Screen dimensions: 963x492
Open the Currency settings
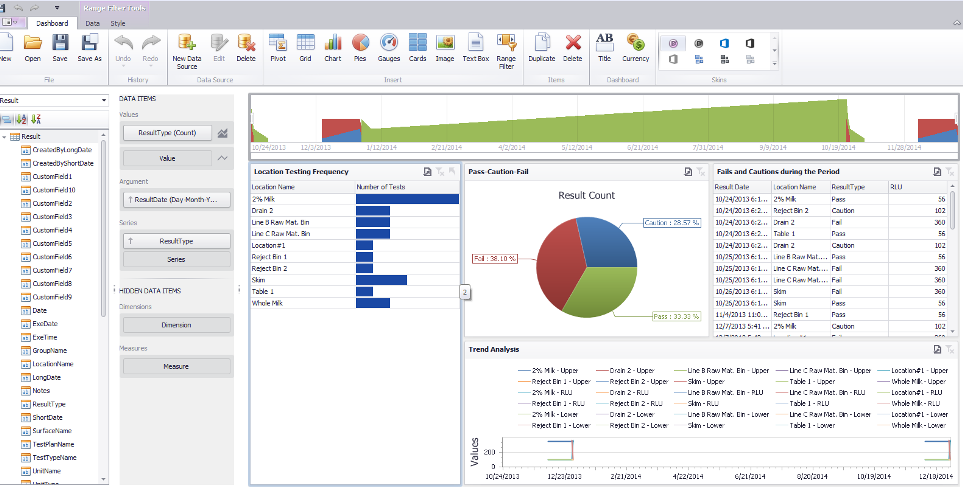[635, 46]
